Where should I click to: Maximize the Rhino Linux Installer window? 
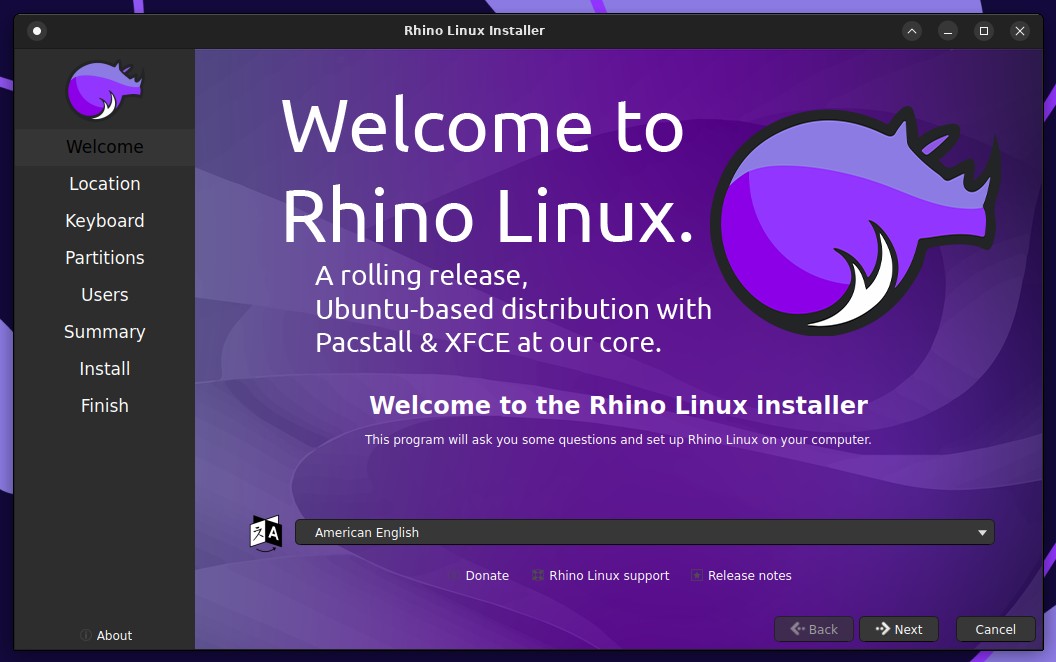pos(984,31)
